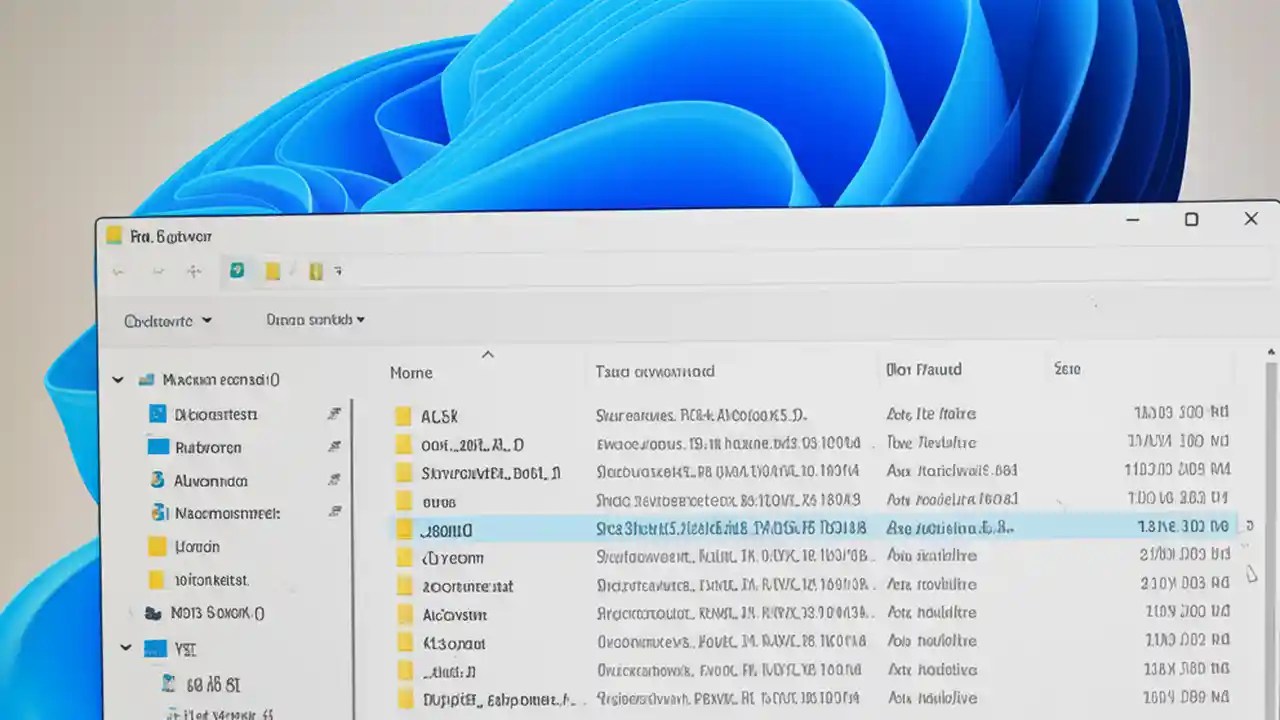Viewport: 1280px width, 720px height.
Task: Open the 'Chdttovrte' command bar menu
Action: tap(167, 320)
